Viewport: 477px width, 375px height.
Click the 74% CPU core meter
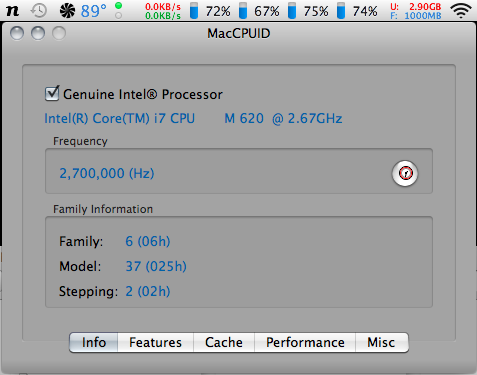(357, 11)
